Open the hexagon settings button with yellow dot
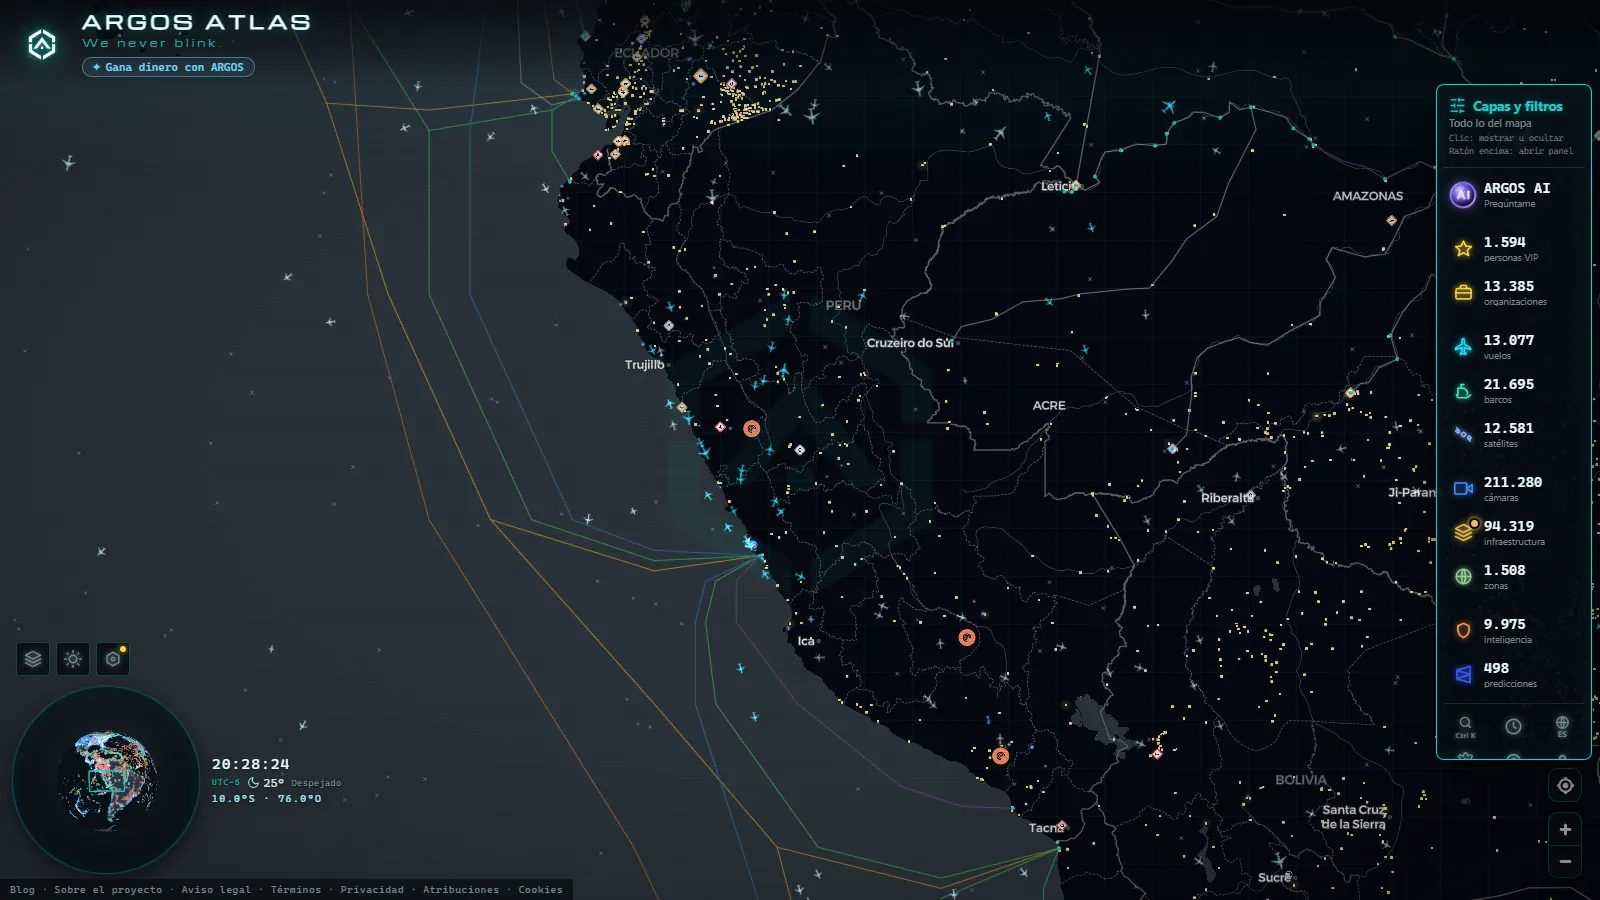The height and width of the screenshot is (900, 1600). click(113, 659)
